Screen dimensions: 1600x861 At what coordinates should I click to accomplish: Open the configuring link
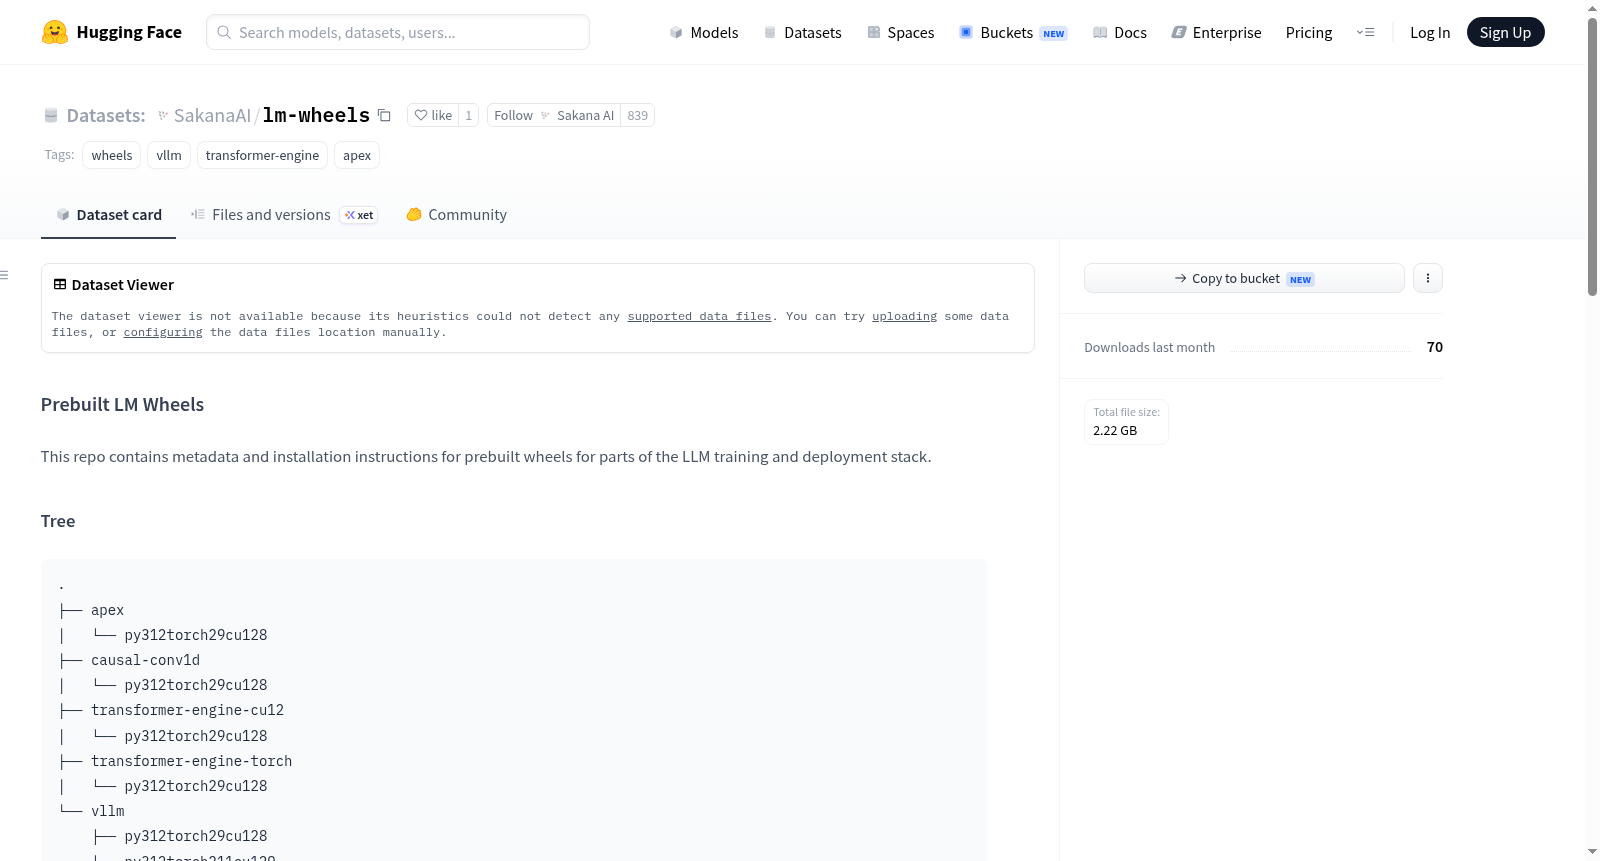[163, 332]
